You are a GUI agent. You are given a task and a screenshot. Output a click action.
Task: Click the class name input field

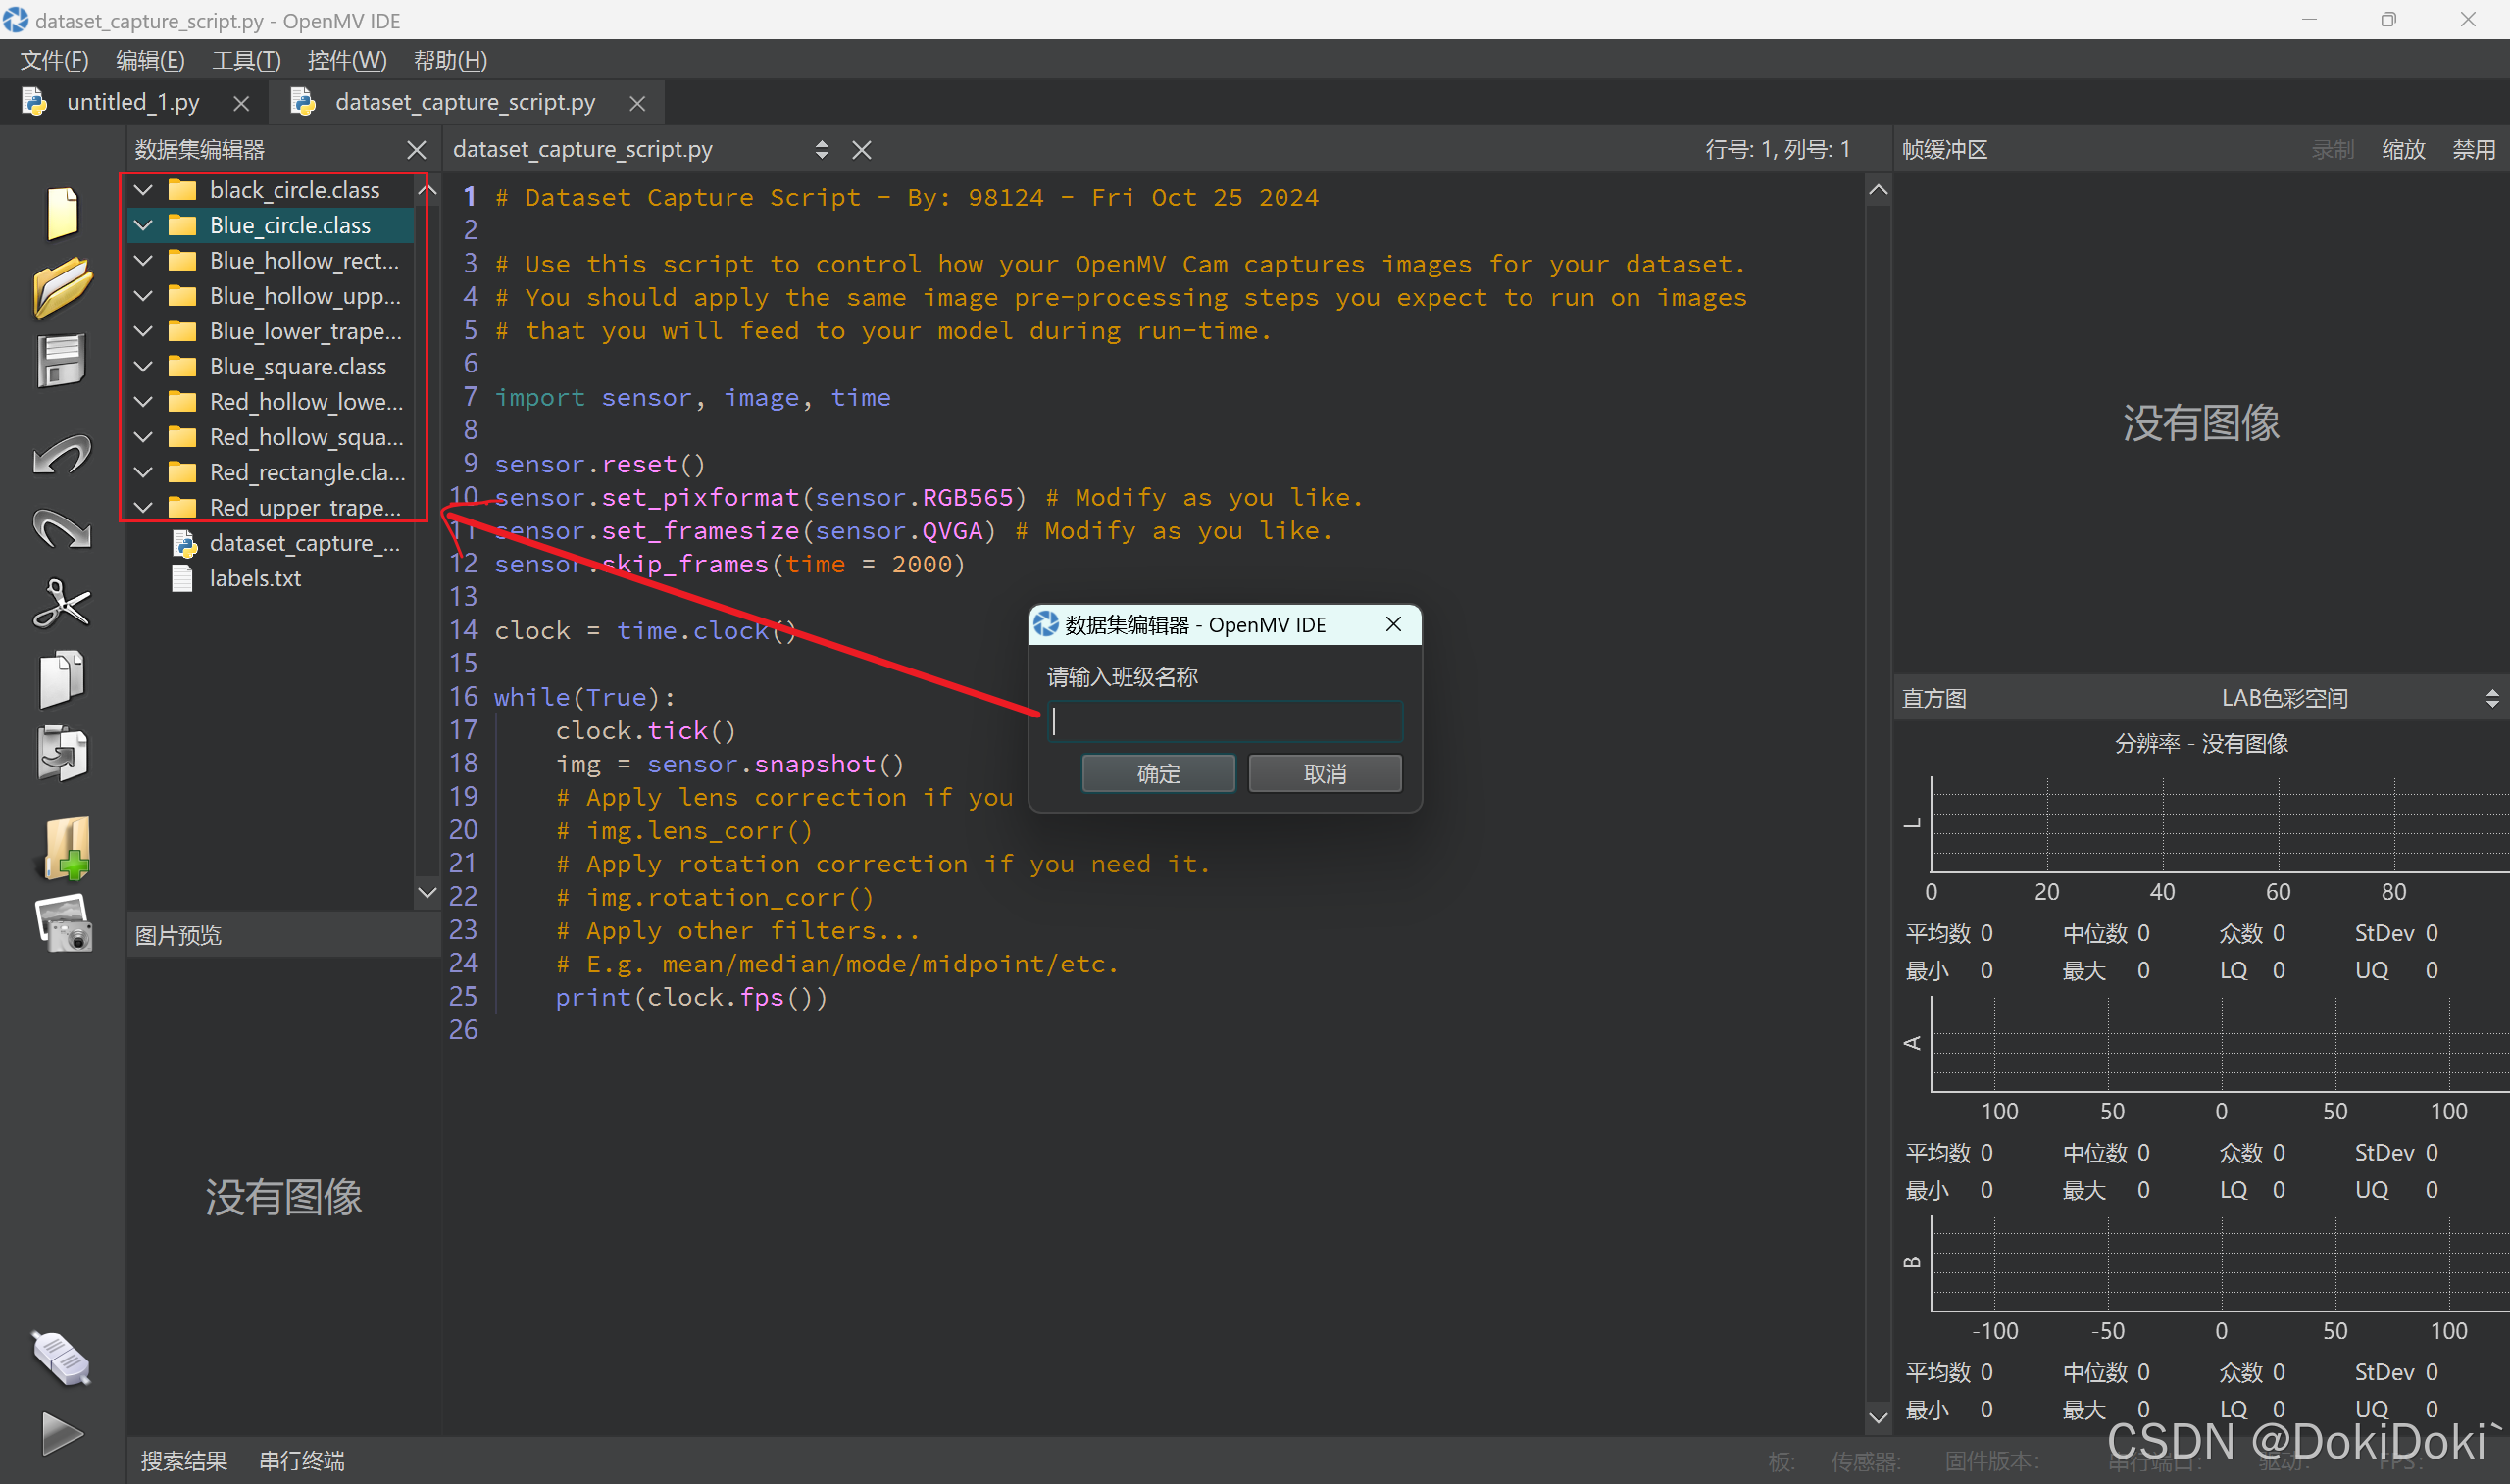(x=1224, y=721)
